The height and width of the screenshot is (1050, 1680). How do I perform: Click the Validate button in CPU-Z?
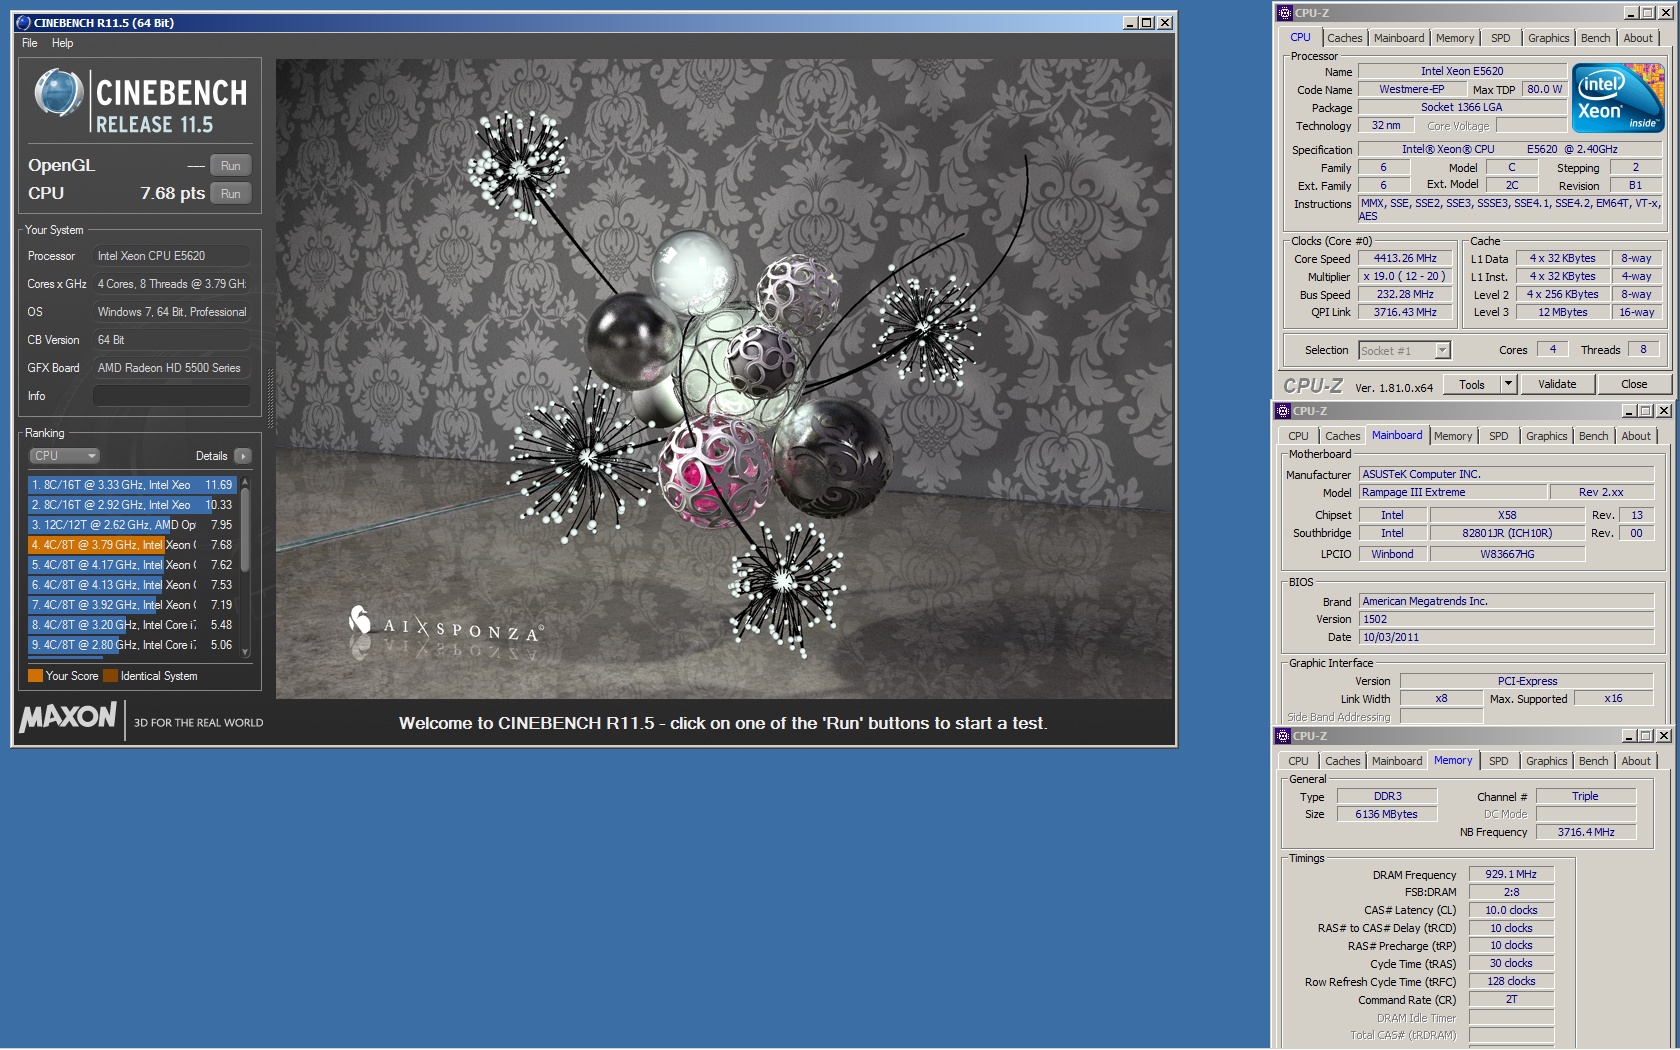point(1557,384)
